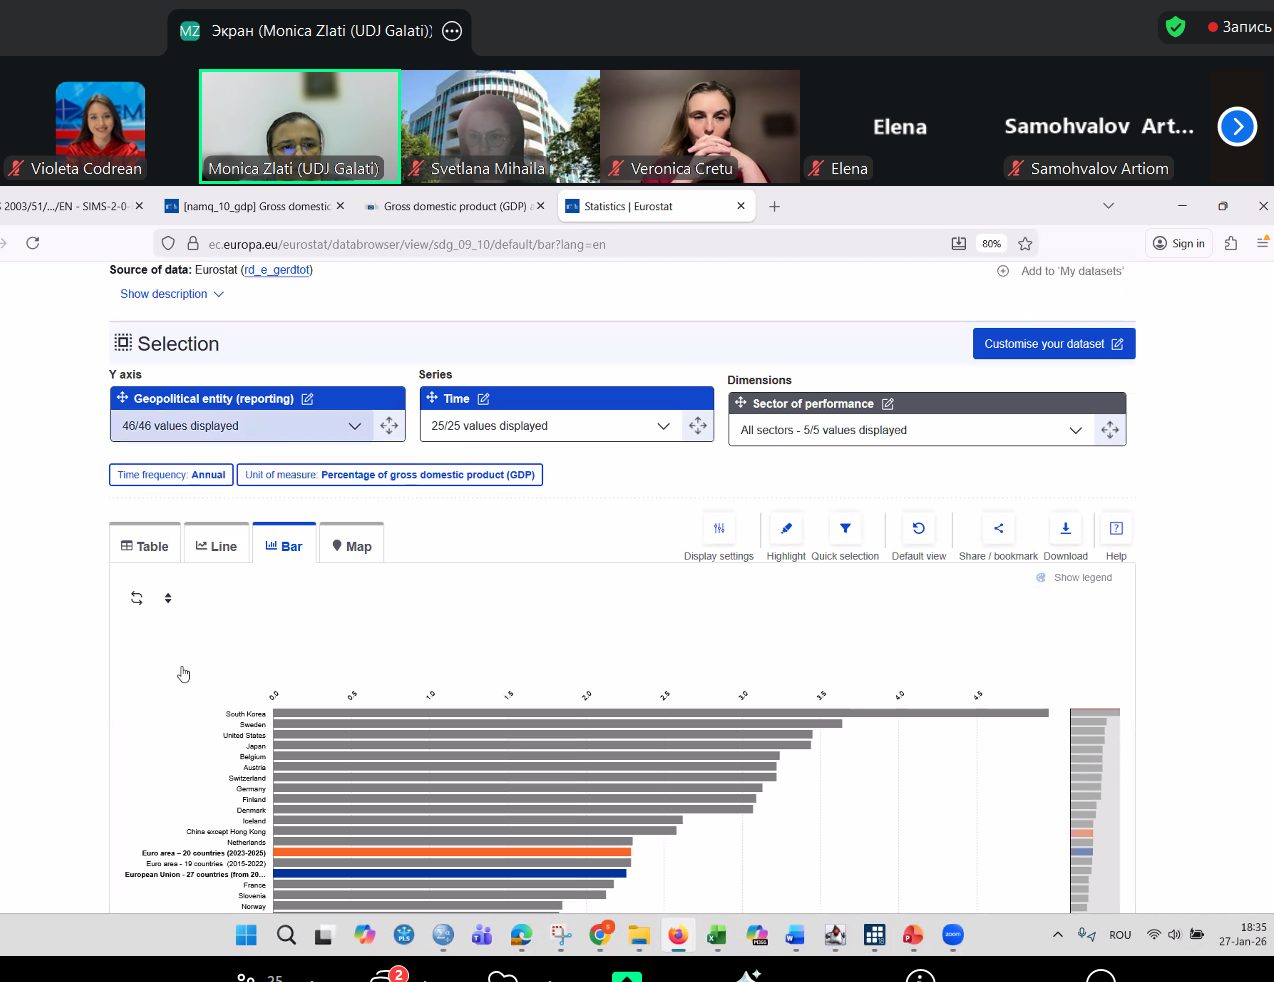Click the Highlight pen icon
The height and width of the screenshot is (982, 1274).
click(x=786, y=529)
